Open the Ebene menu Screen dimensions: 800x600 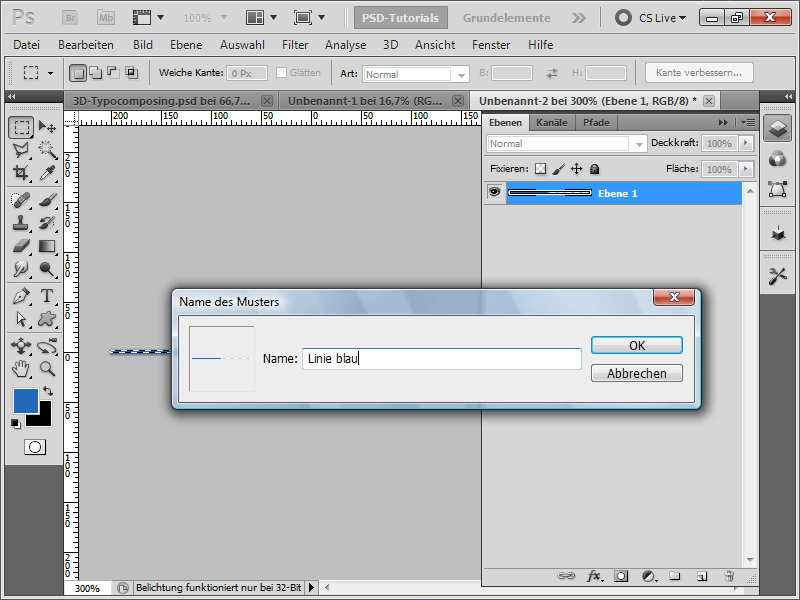[186, 45]
